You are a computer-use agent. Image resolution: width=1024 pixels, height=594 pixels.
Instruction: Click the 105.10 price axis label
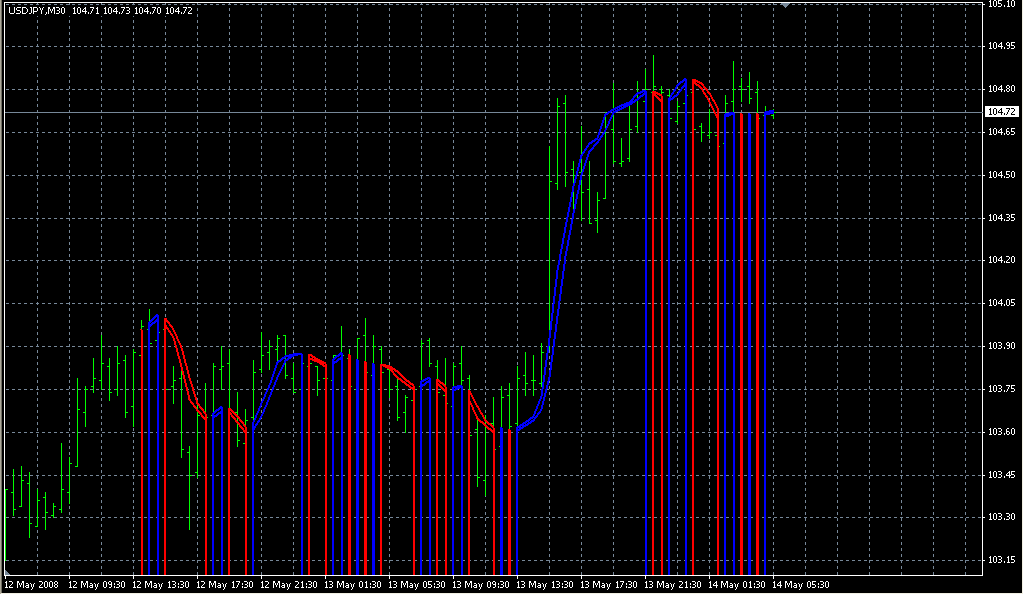1001,4
